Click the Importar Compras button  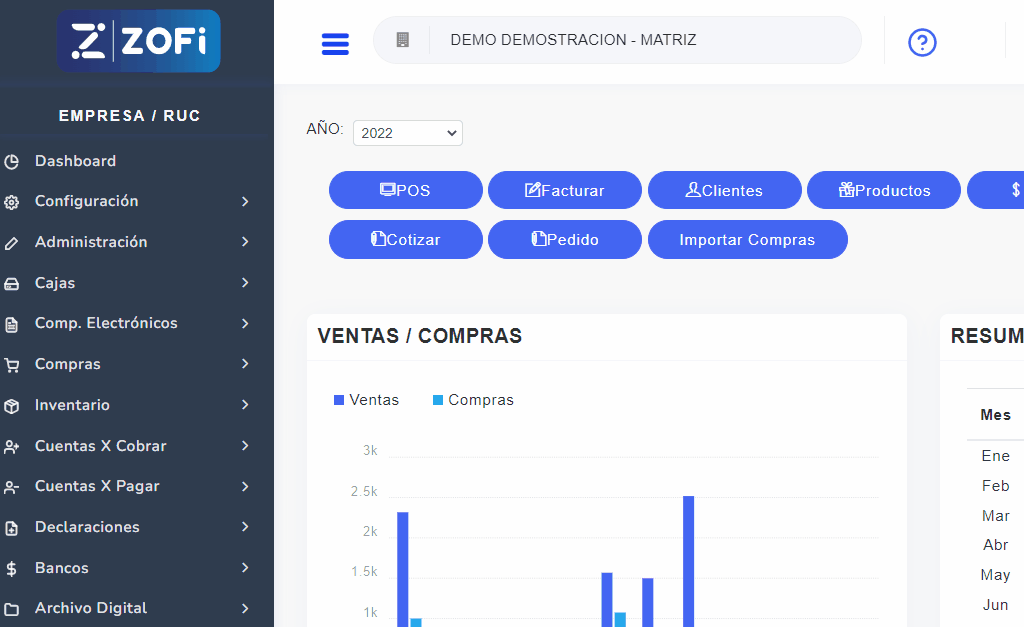[747, 240]
